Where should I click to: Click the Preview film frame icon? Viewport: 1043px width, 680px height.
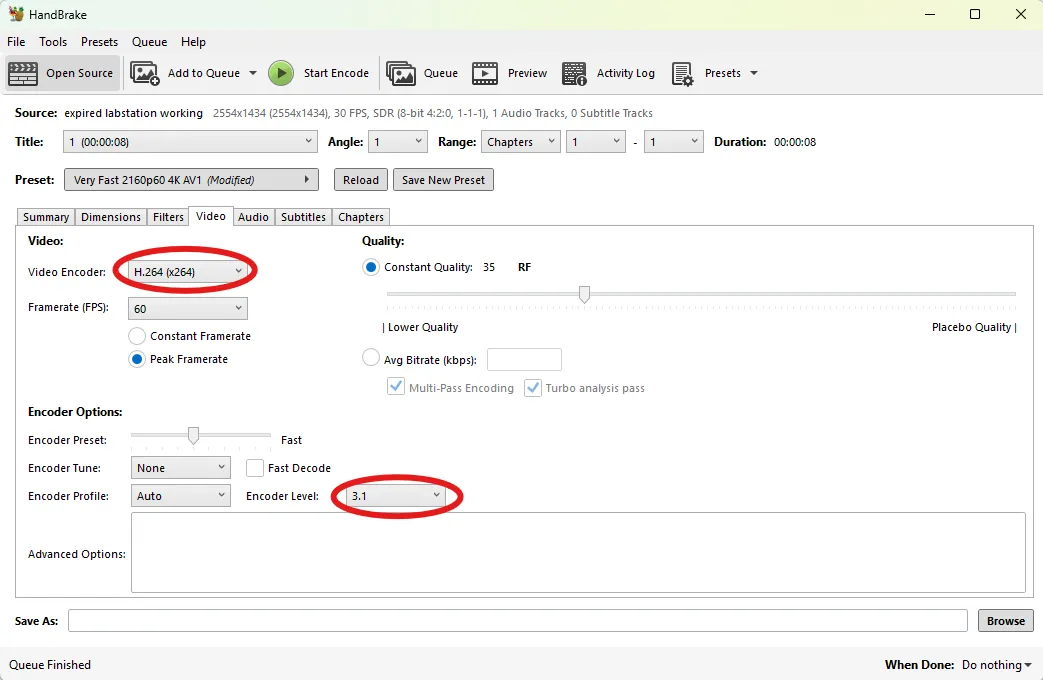(485, 73)
